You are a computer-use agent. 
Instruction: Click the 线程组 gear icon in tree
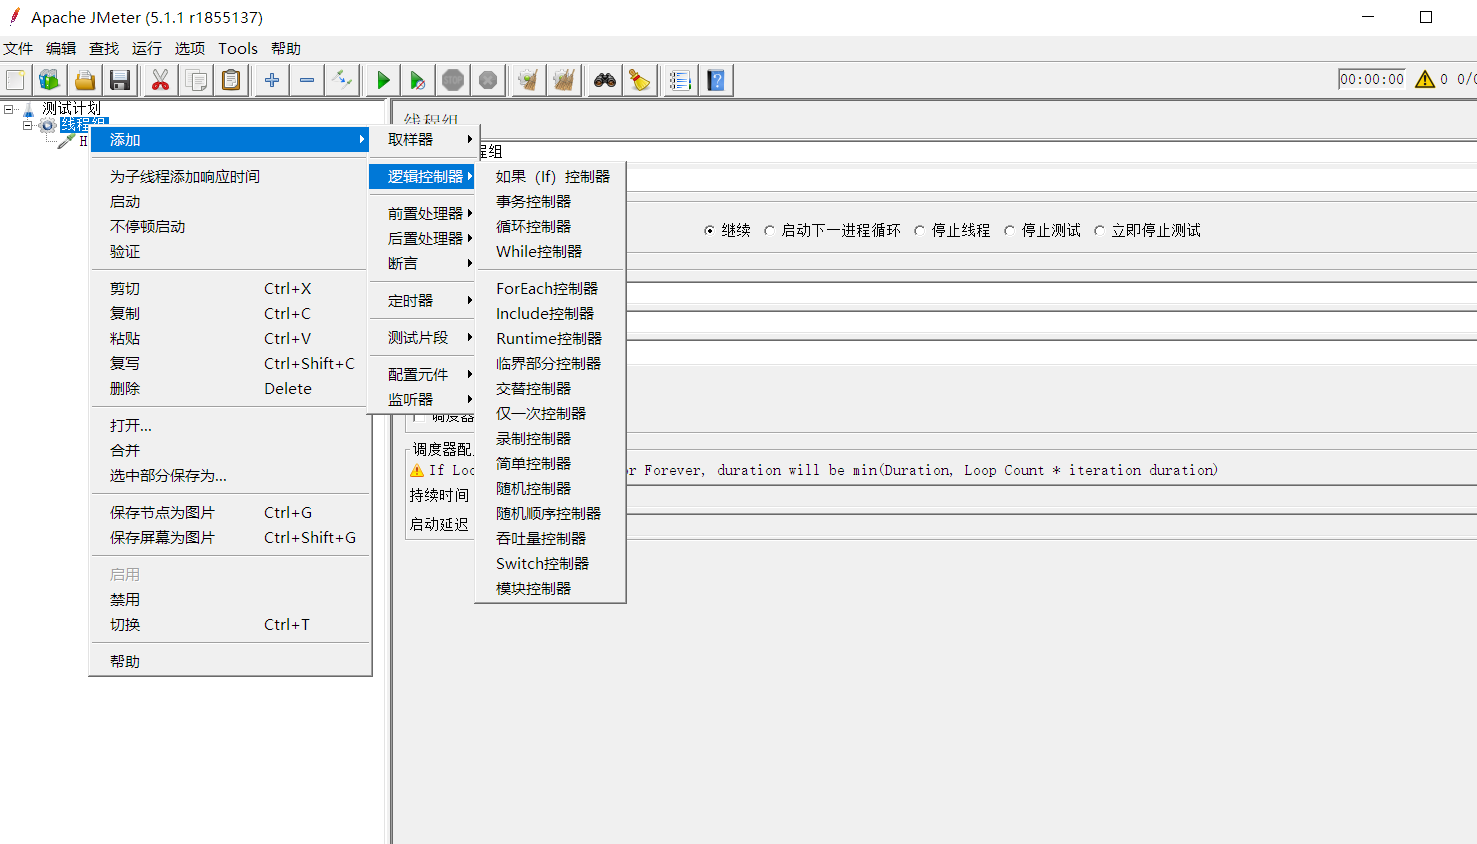coord(47,125)
